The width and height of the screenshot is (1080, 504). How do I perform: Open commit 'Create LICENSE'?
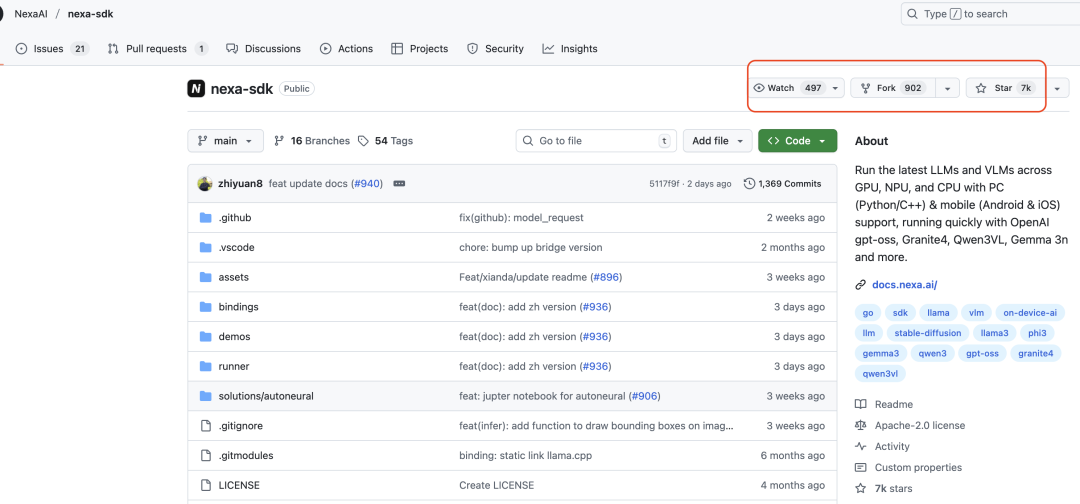pos(497,485)
